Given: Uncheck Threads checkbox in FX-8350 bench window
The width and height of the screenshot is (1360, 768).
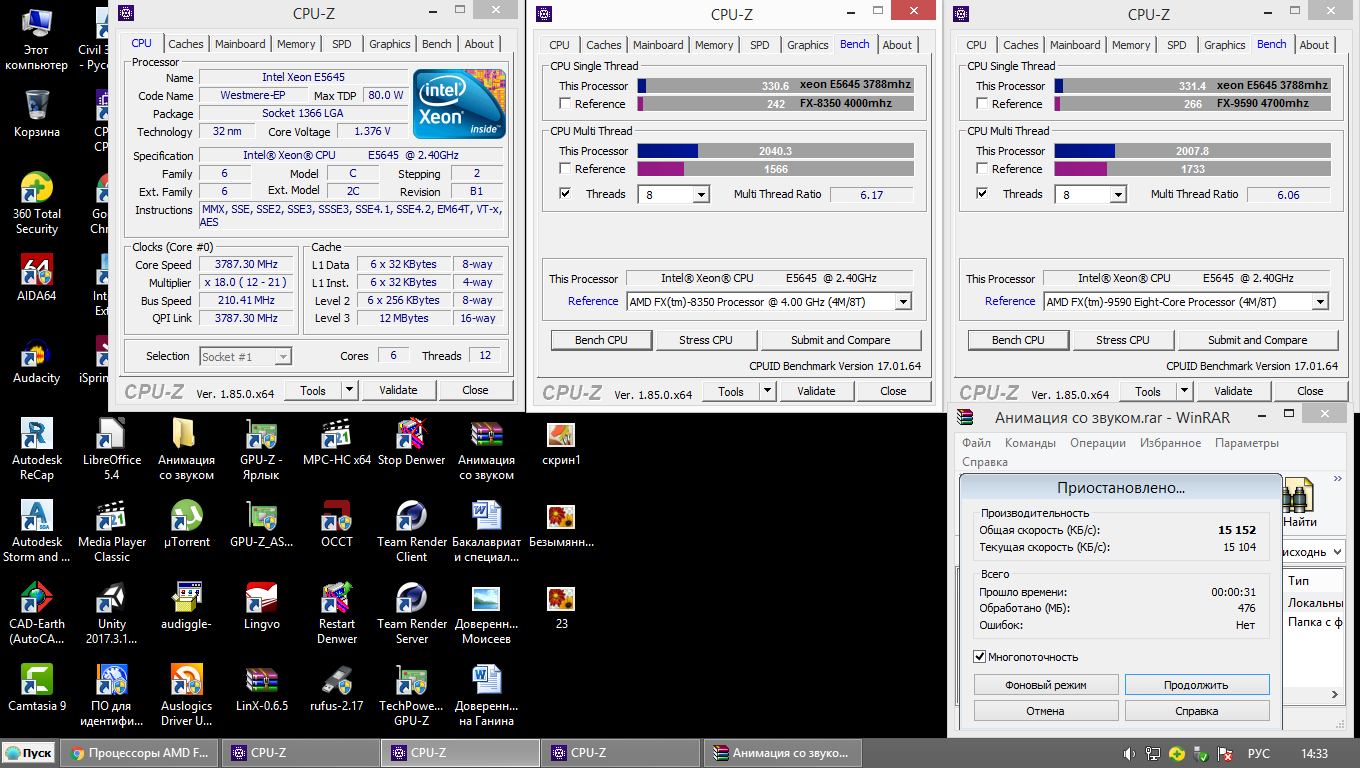Looking at the screenshot, I should (x=566, y=194).
